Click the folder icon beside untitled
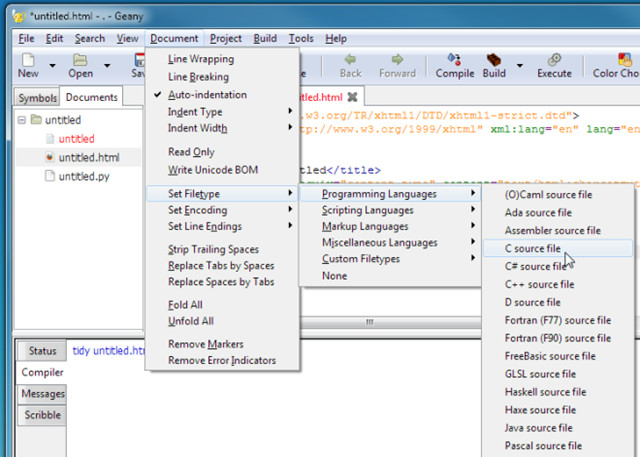This screenshot has width=640, height=457. coord(36,119)
